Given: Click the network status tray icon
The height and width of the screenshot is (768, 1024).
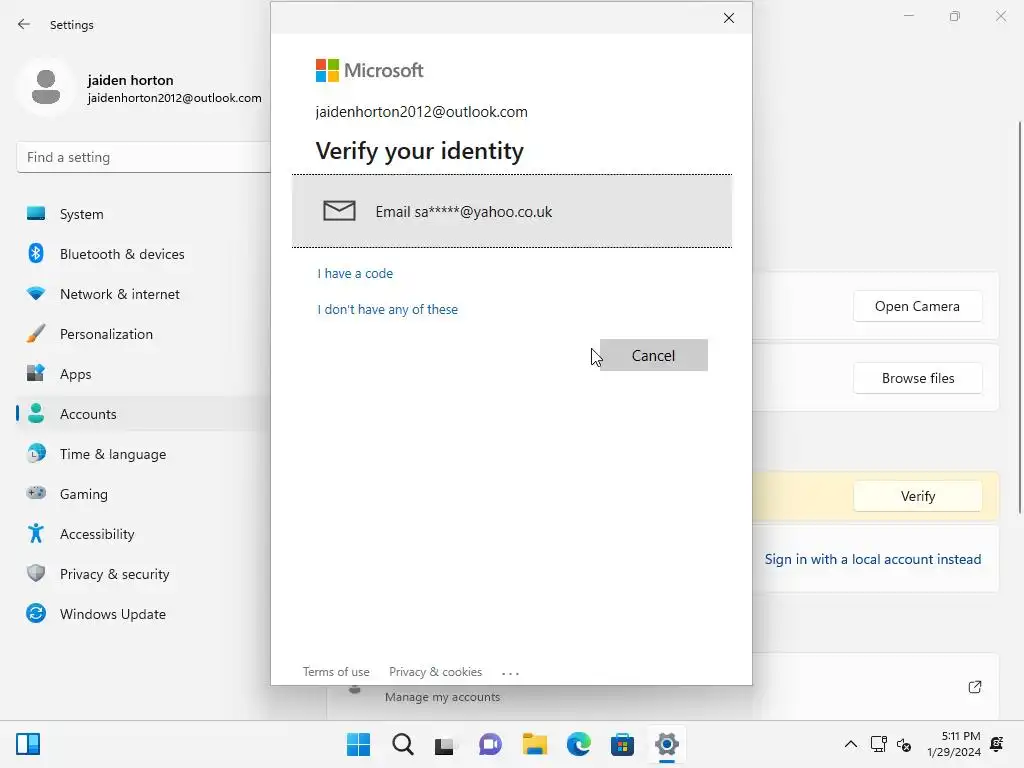Looking at the screenshot, I should pos(878,744).
